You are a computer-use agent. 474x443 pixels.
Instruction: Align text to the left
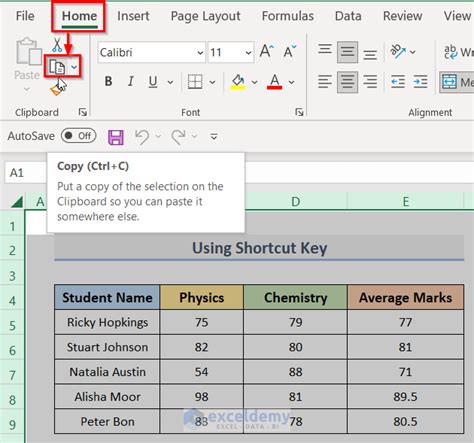coord(325,82)
